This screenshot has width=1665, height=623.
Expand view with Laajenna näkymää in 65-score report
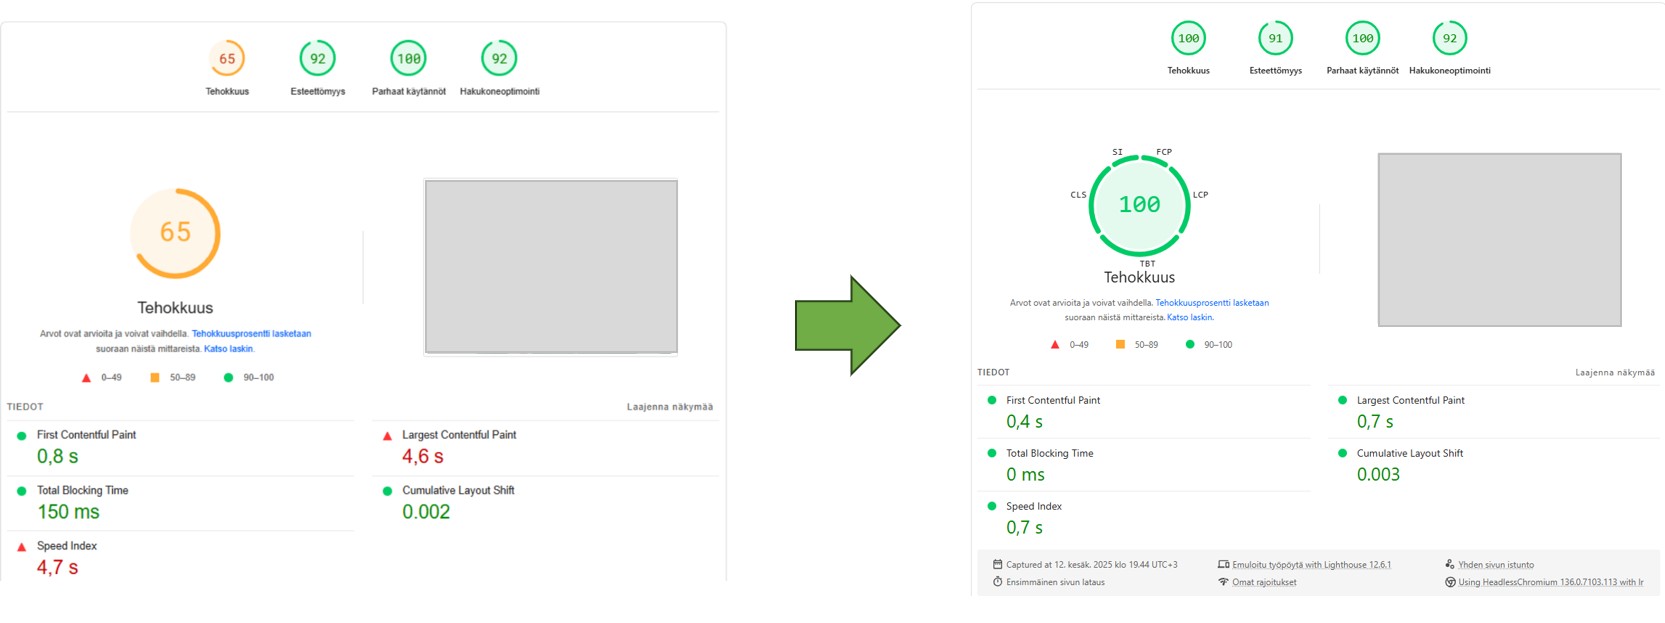click(670, 407)
